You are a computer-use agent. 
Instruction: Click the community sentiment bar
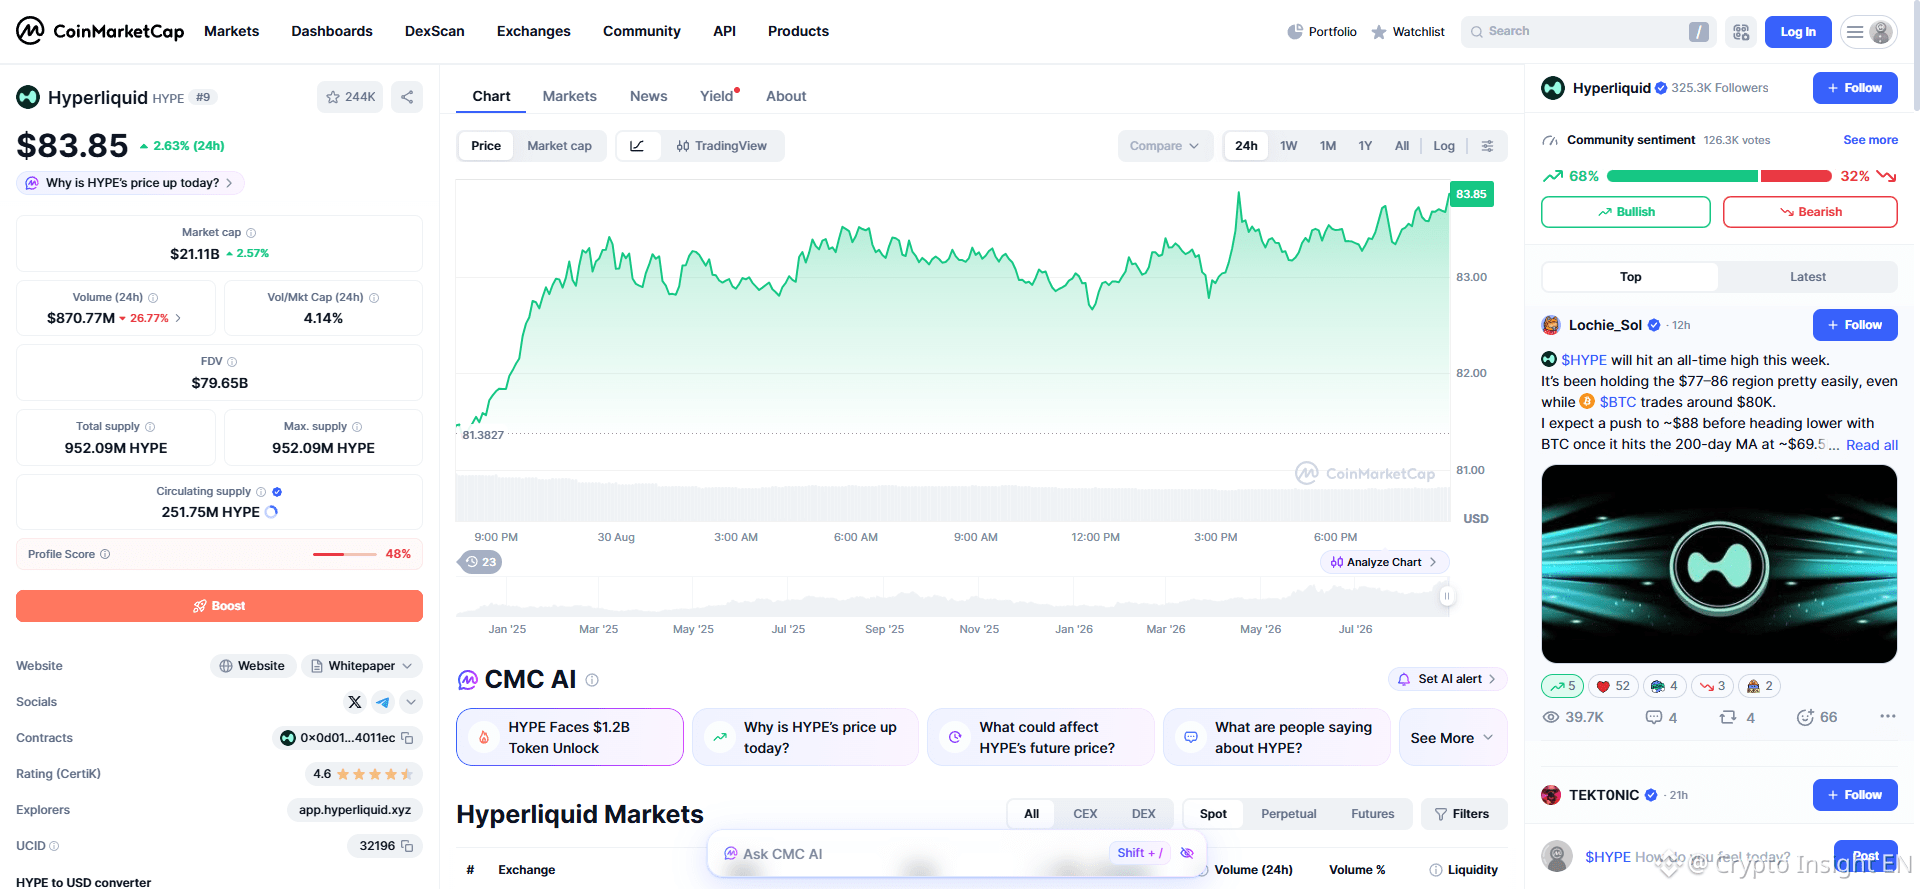pos(1719,176)
